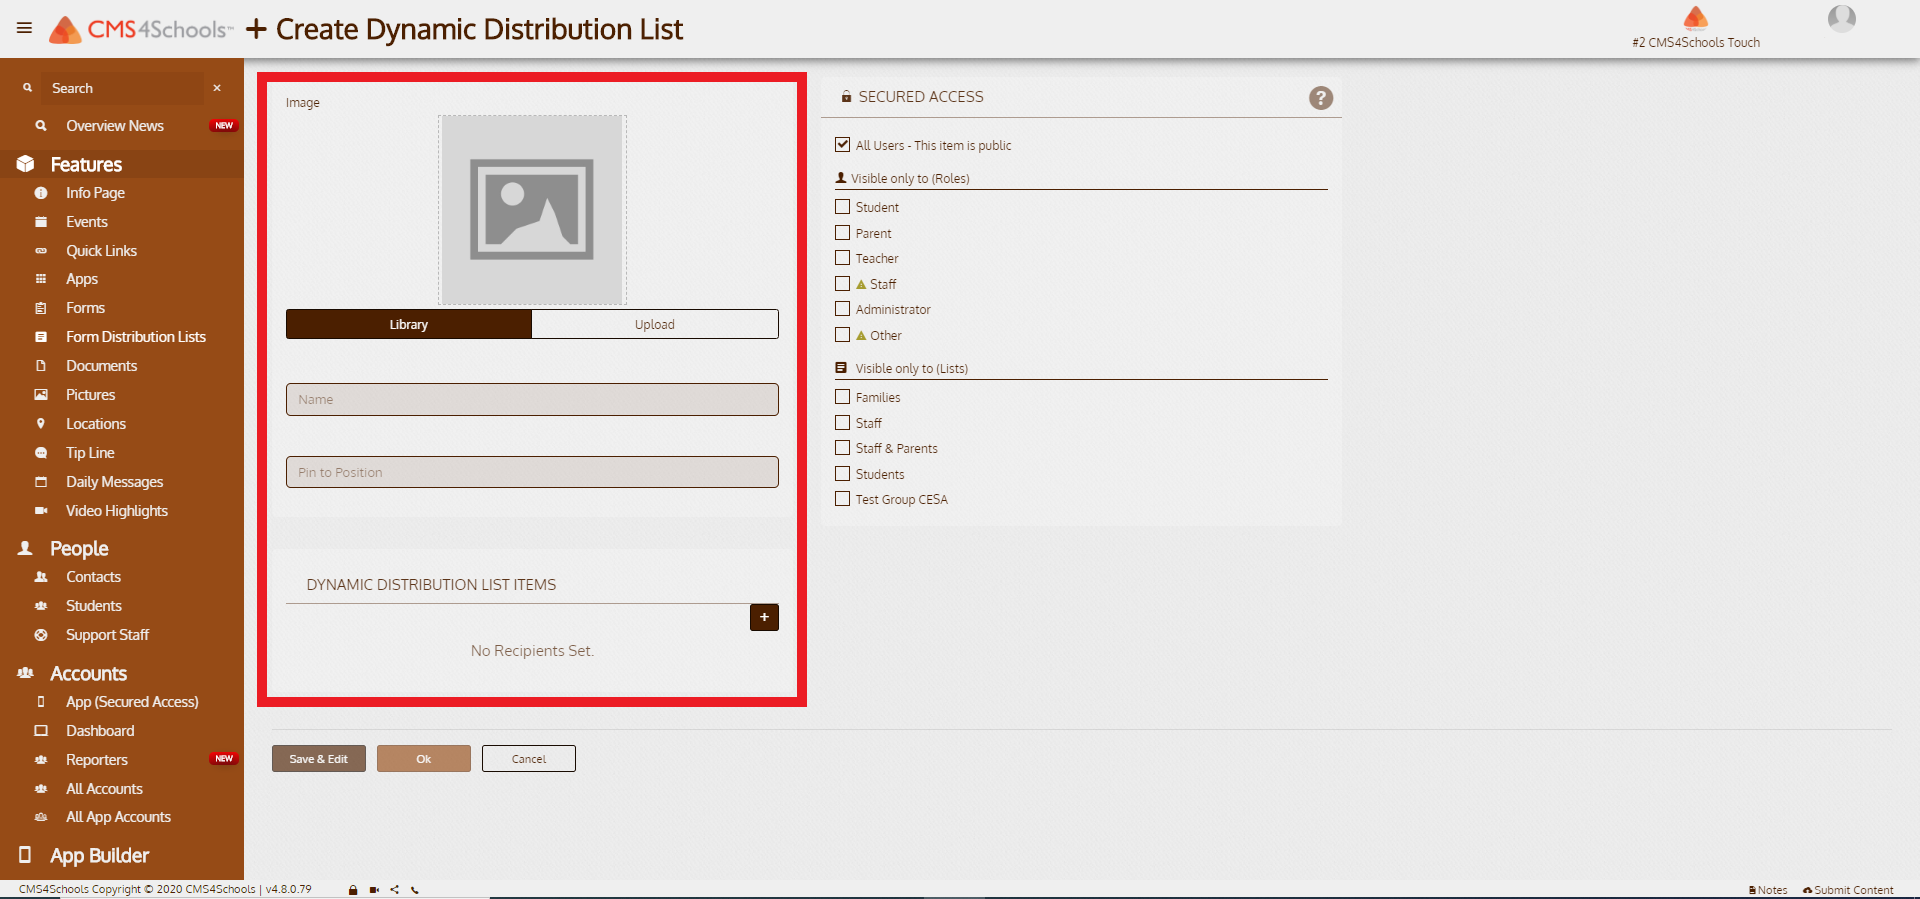Click the Name input field

[x=532, y=399]
